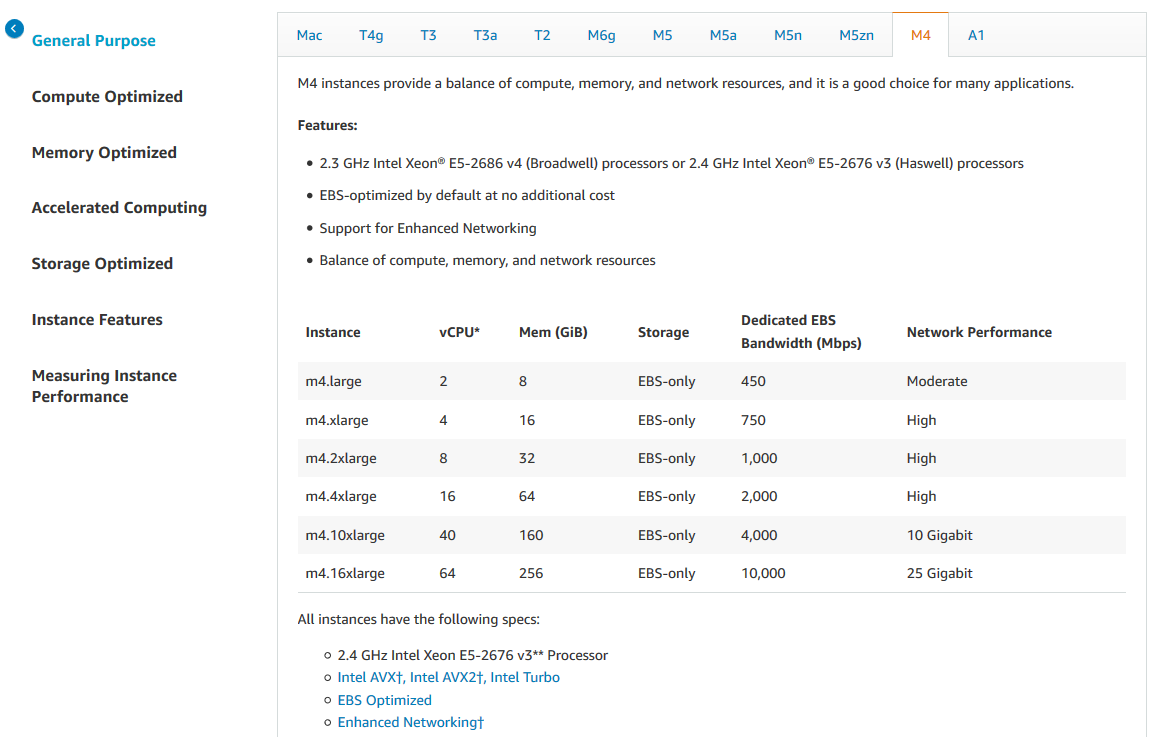The image size is (1150, 737).
Task: Show the T3a instance tab
Action: [x=485, y=35]
